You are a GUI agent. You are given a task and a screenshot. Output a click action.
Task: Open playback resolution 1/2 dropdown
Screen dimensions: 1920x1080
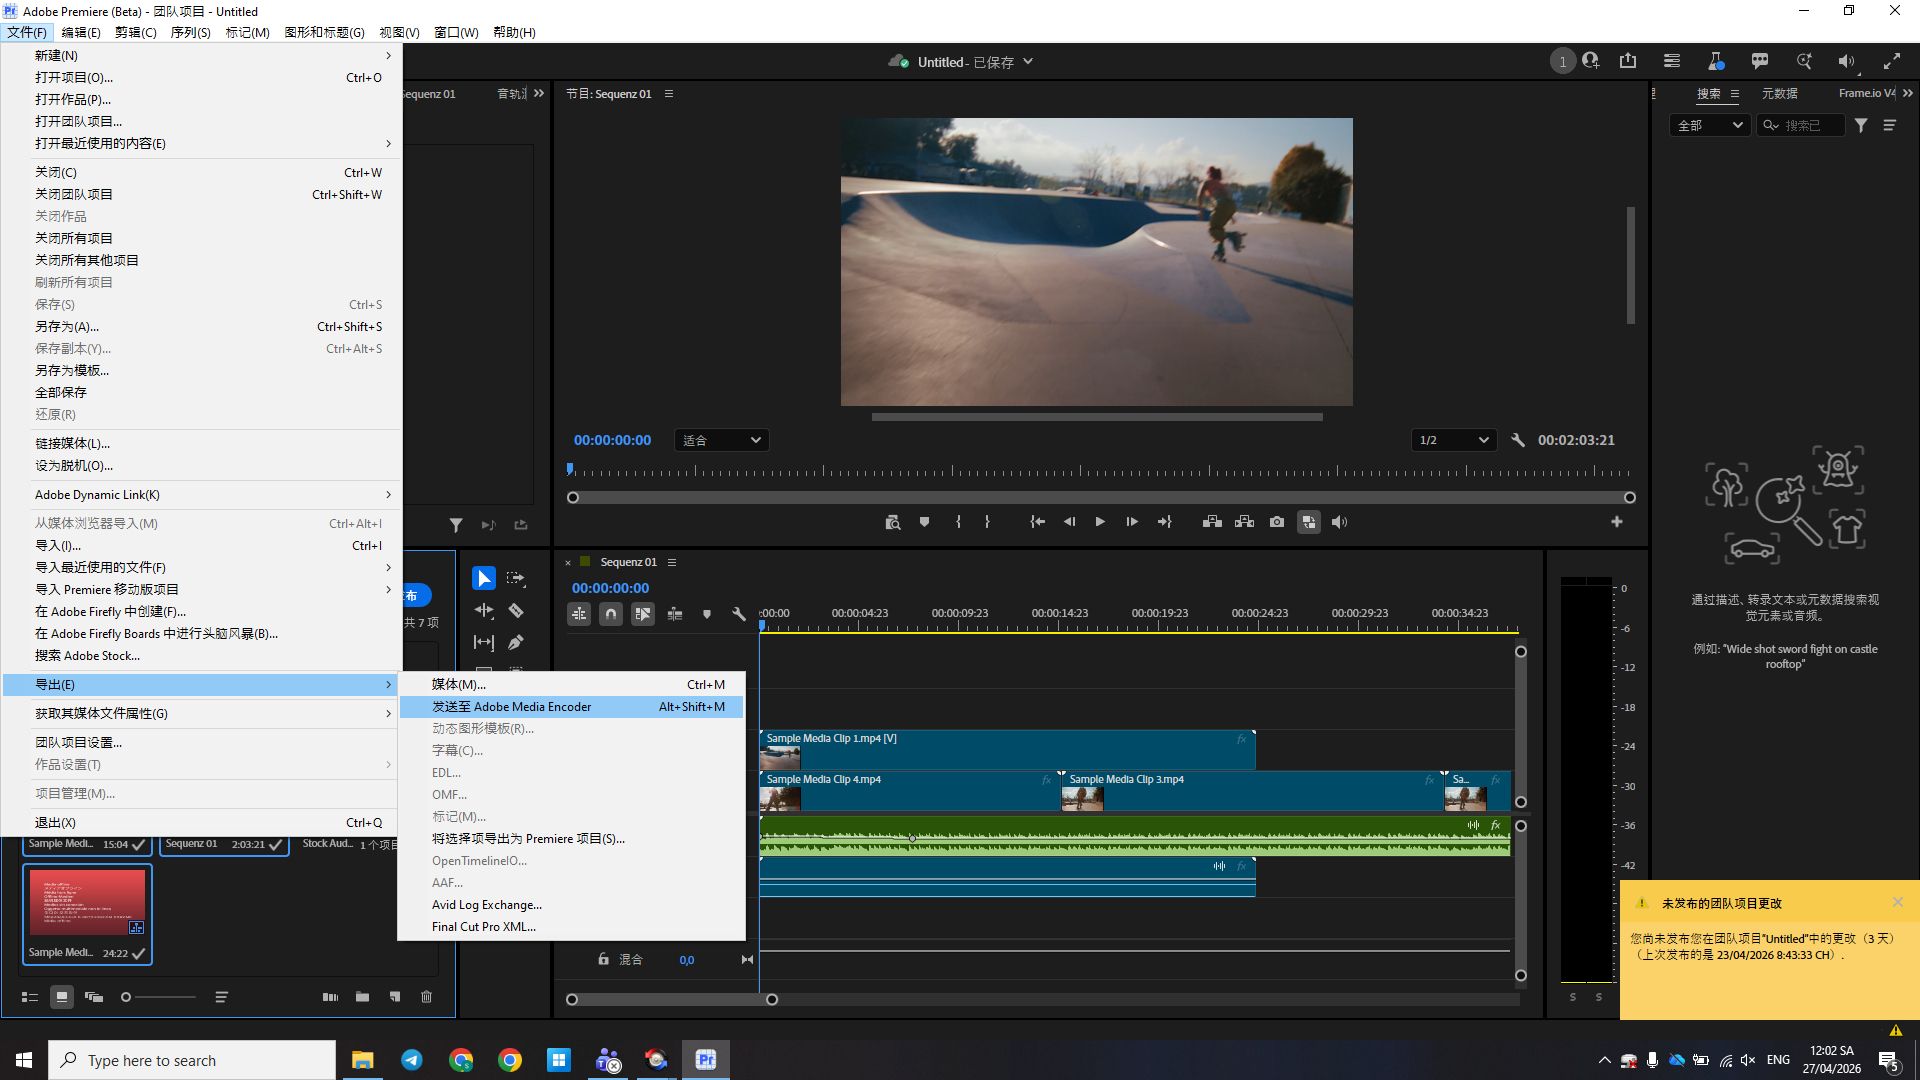click(x=1454, y=440)
